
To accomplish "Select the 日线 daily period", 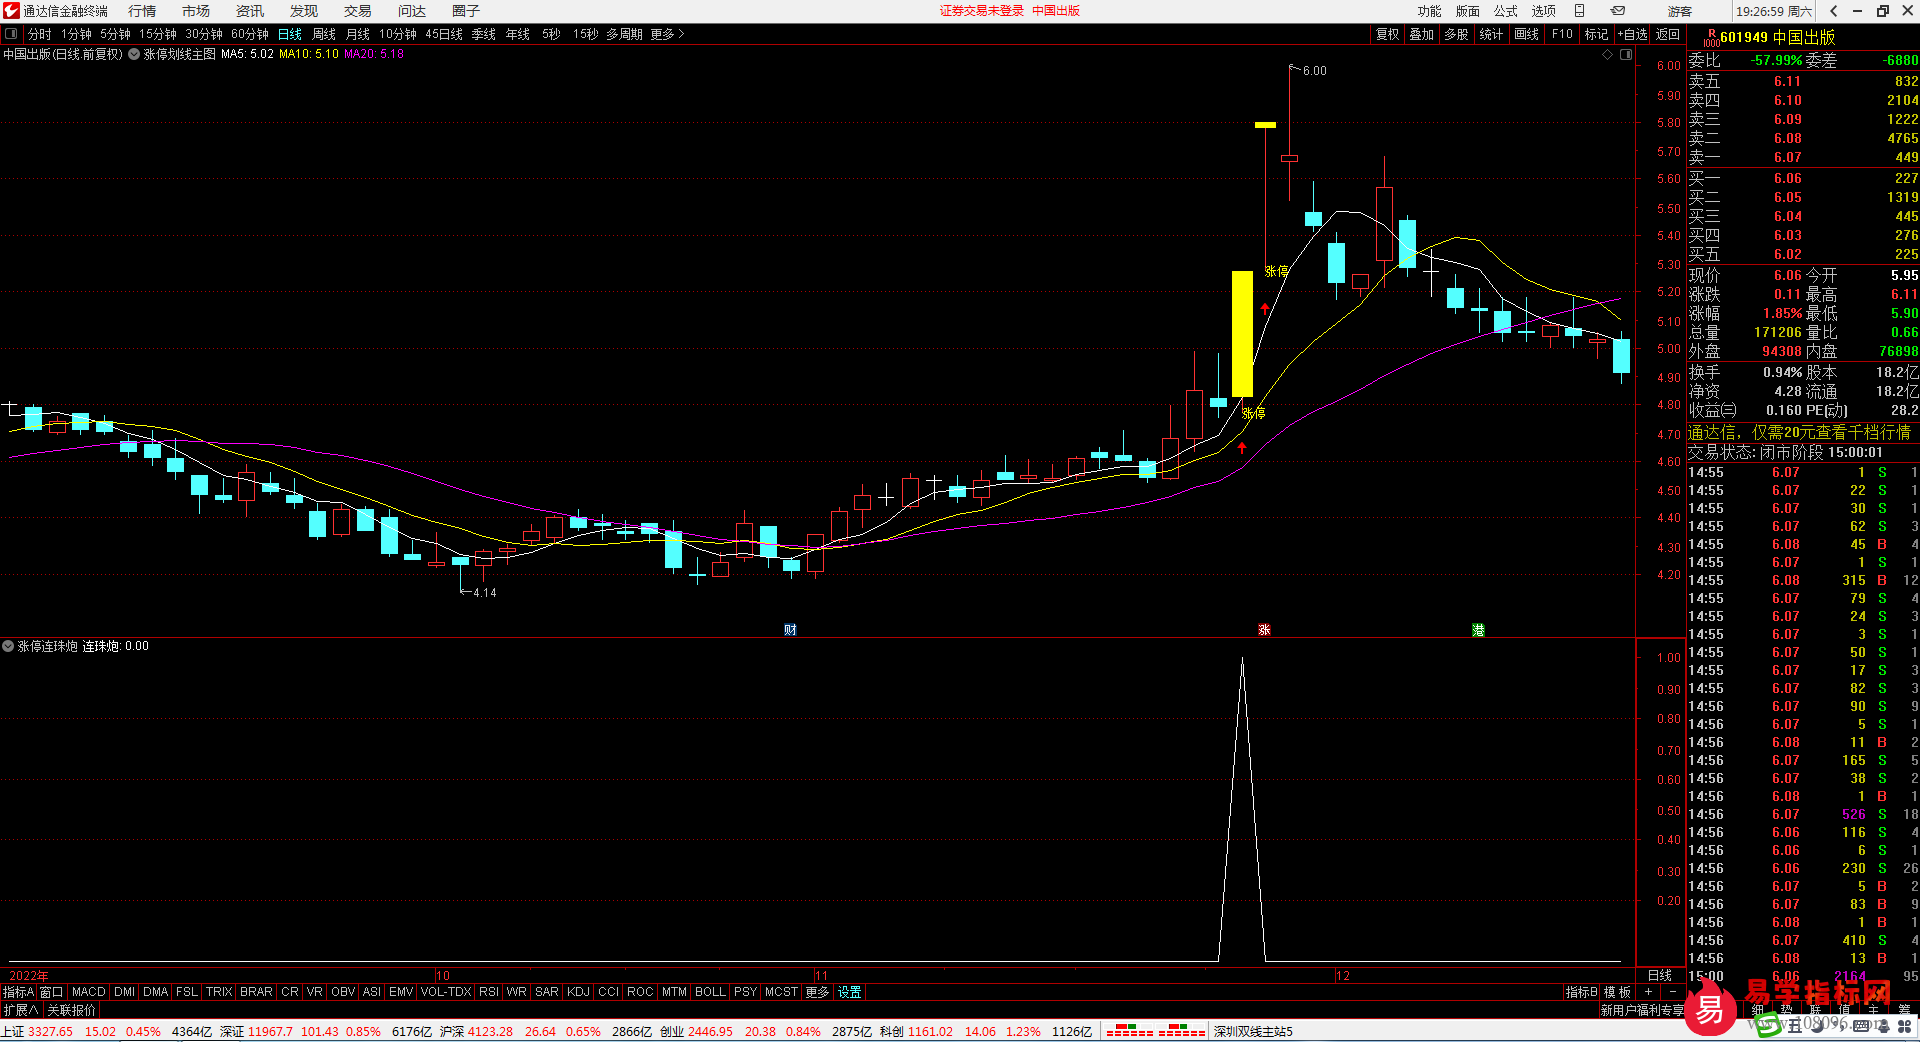I will pyautogui.click(x=290, y=34).
